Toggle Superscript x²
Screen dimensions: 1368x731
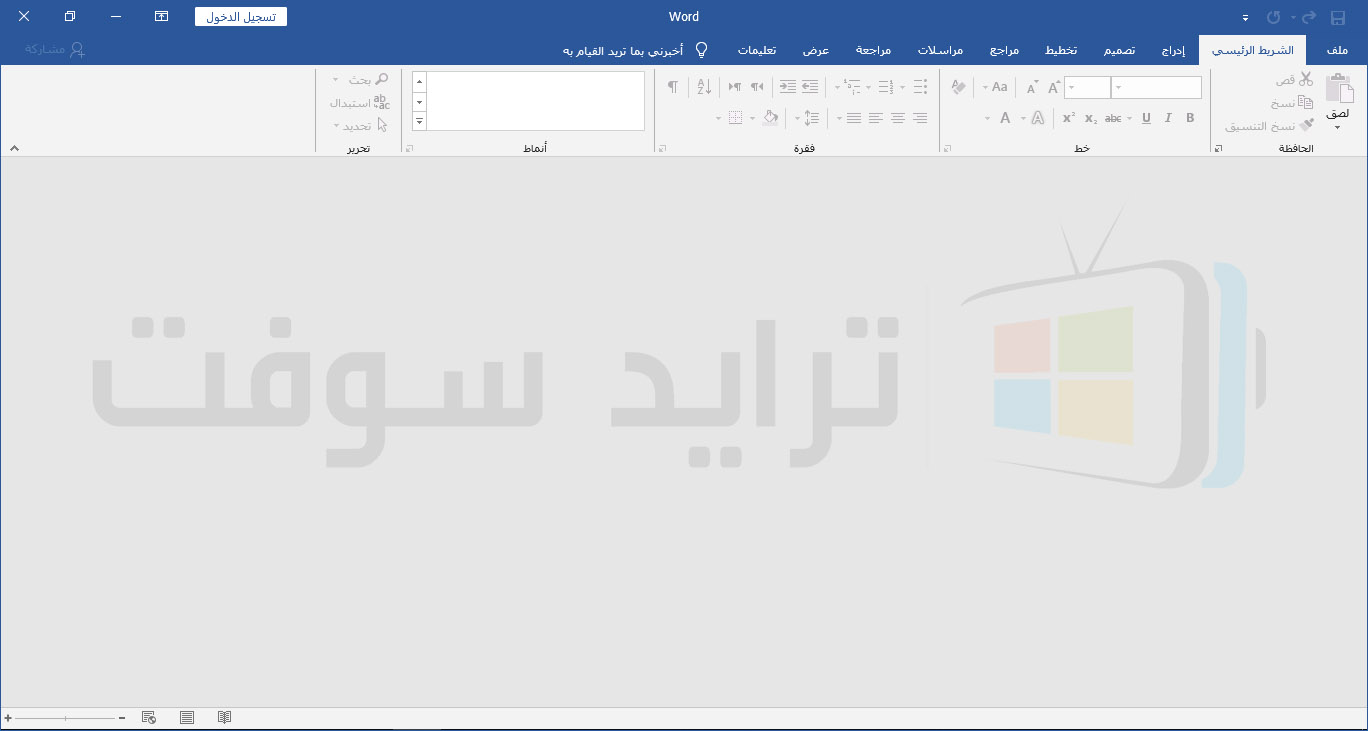coord(1069,118)
